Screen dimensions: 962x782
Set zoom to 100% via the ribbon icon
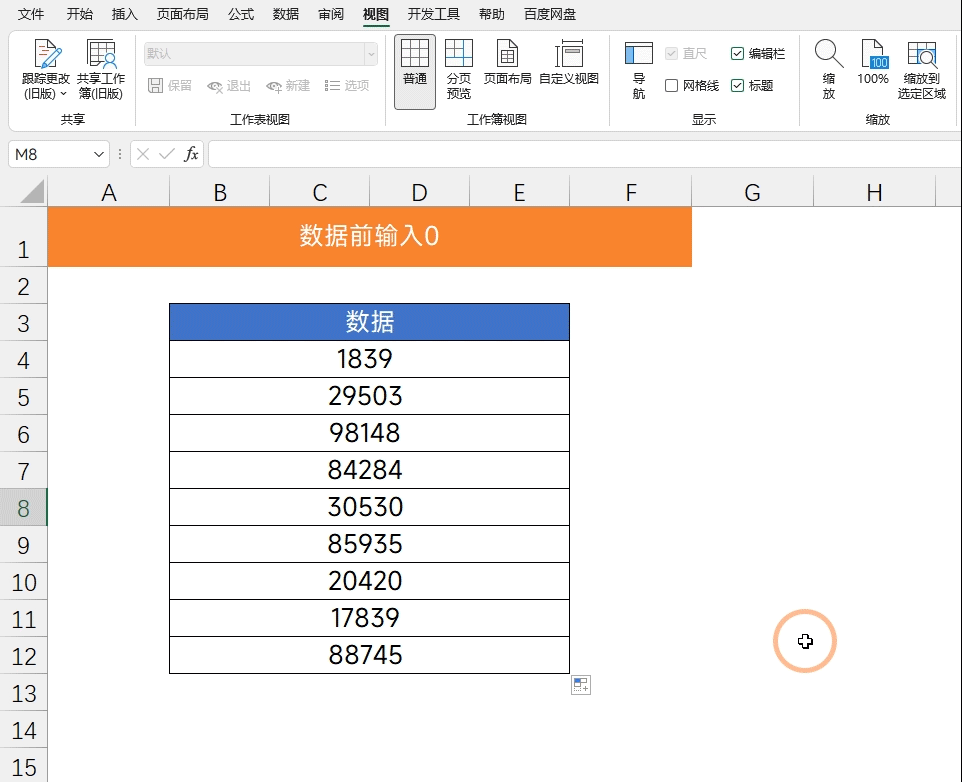(873, 68)
